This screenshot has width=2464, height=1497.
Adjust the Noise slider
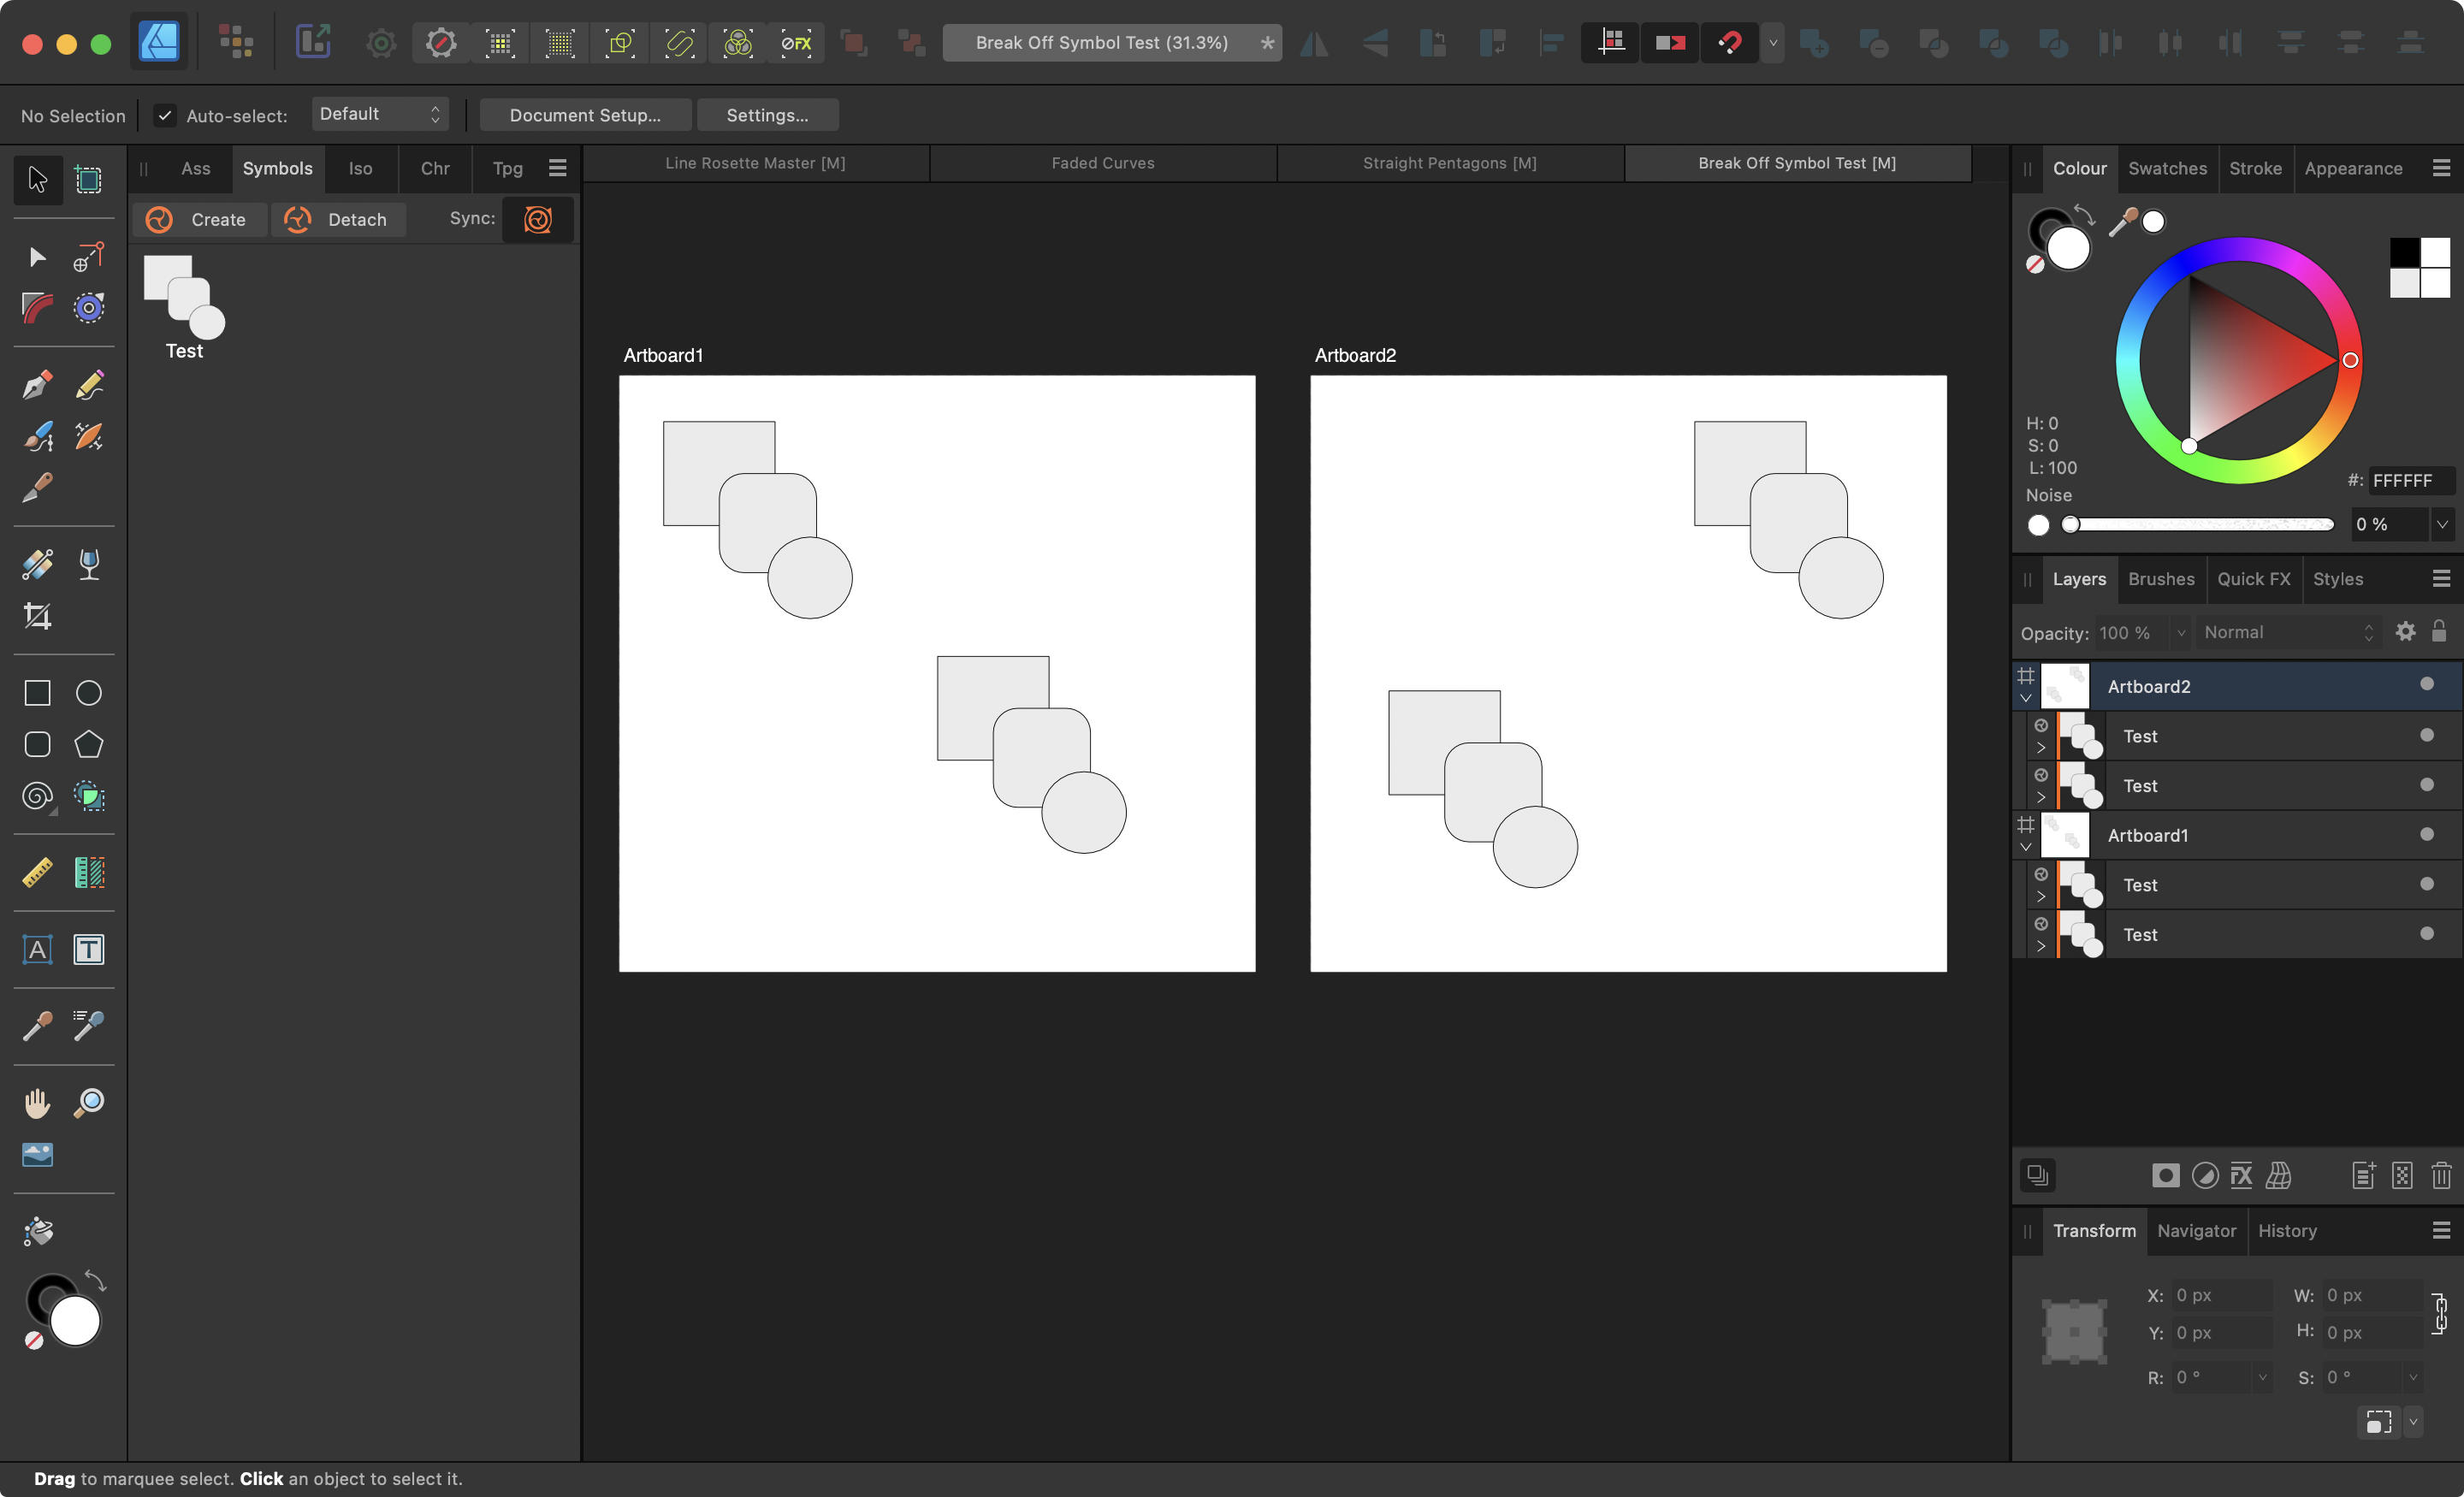2200,524
